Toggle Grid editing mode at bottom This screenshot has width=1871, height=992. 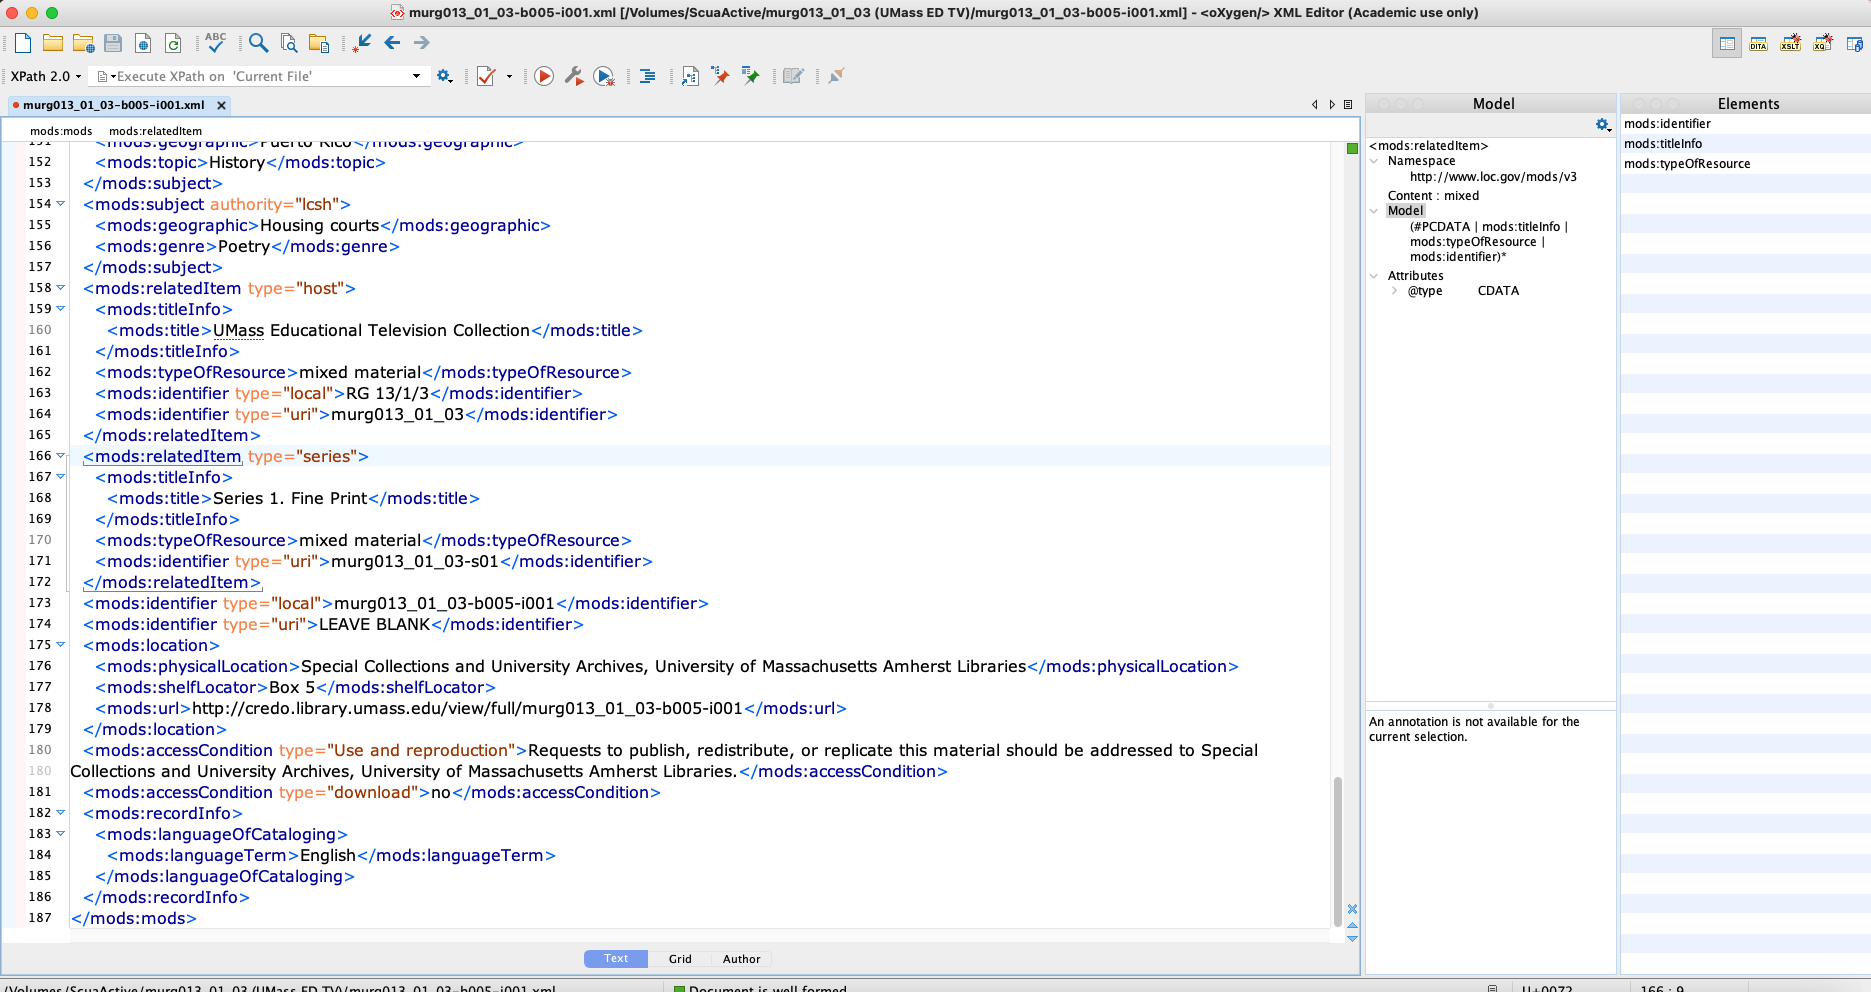pyautogui.click(x=680, y=958)
